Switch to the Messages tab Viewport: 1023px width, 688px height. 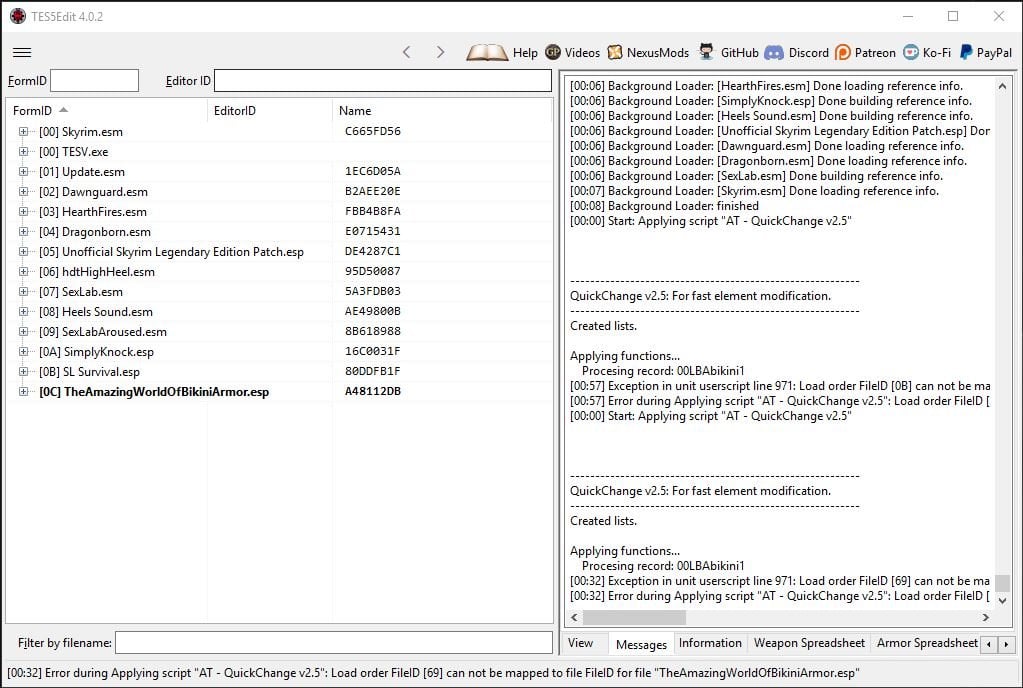pos(641,644)
